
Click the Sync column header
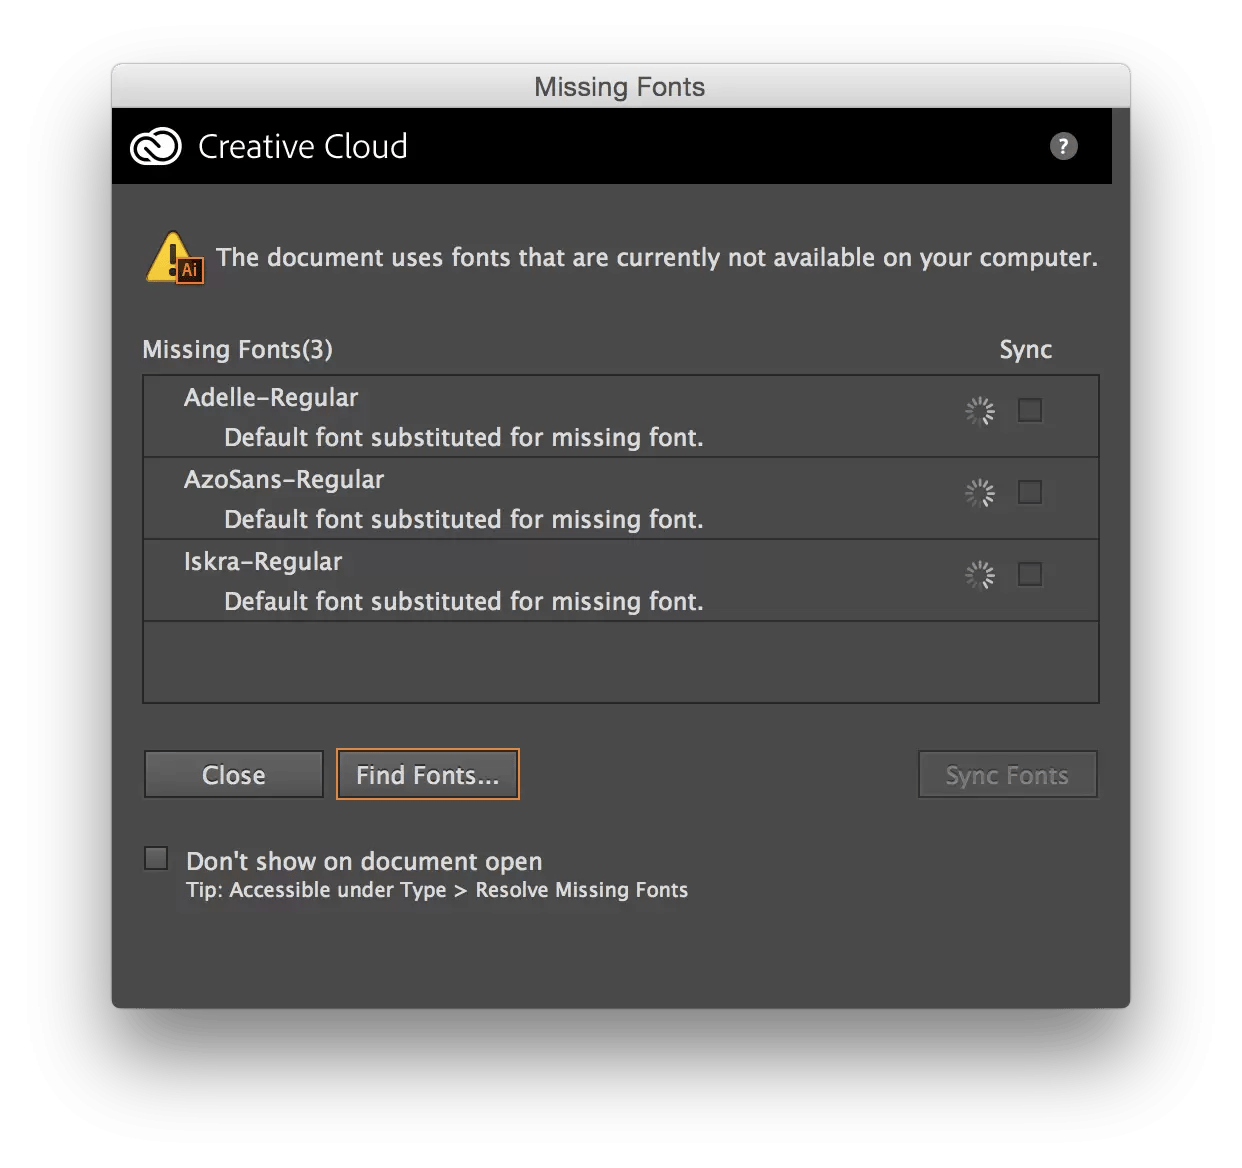[x=1026, y=350]
